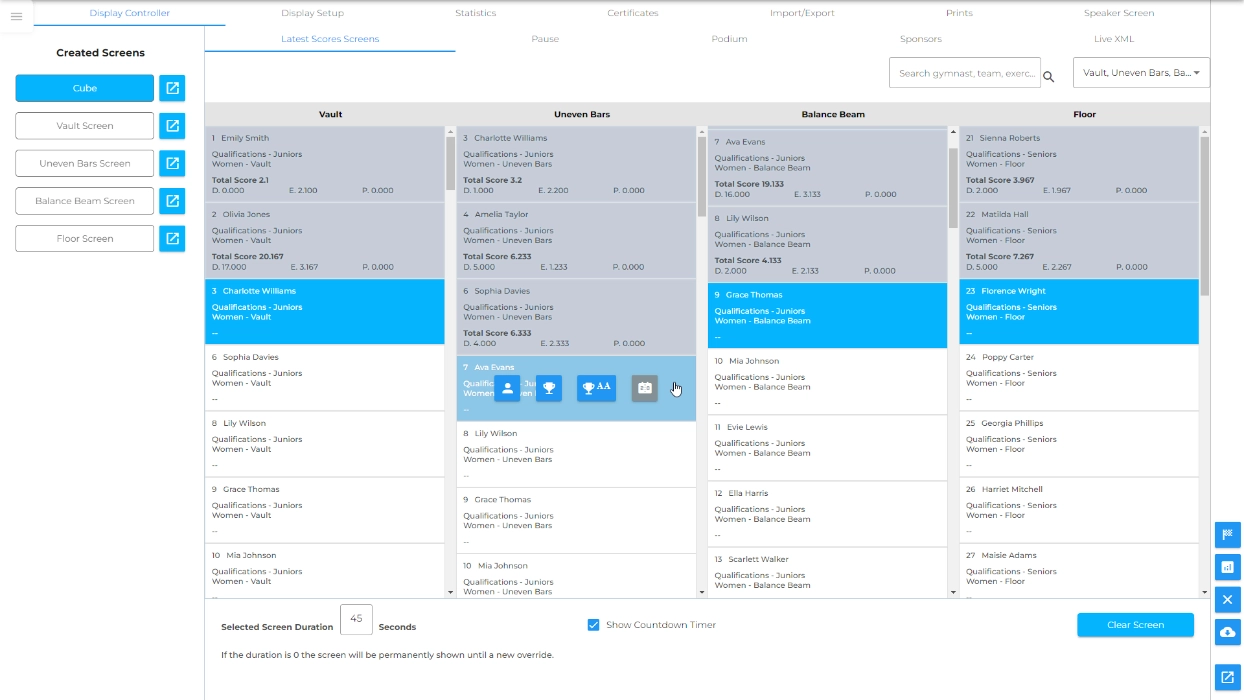Toggle Show Countdown Timer checkbox
This screenshot has height=700, width=1244.
pos(594,625)
